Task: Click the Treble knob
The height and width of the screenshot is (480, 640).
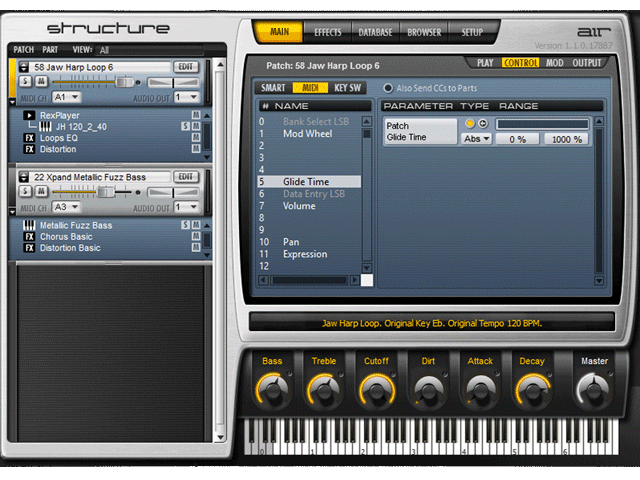Action: [324, 390]
